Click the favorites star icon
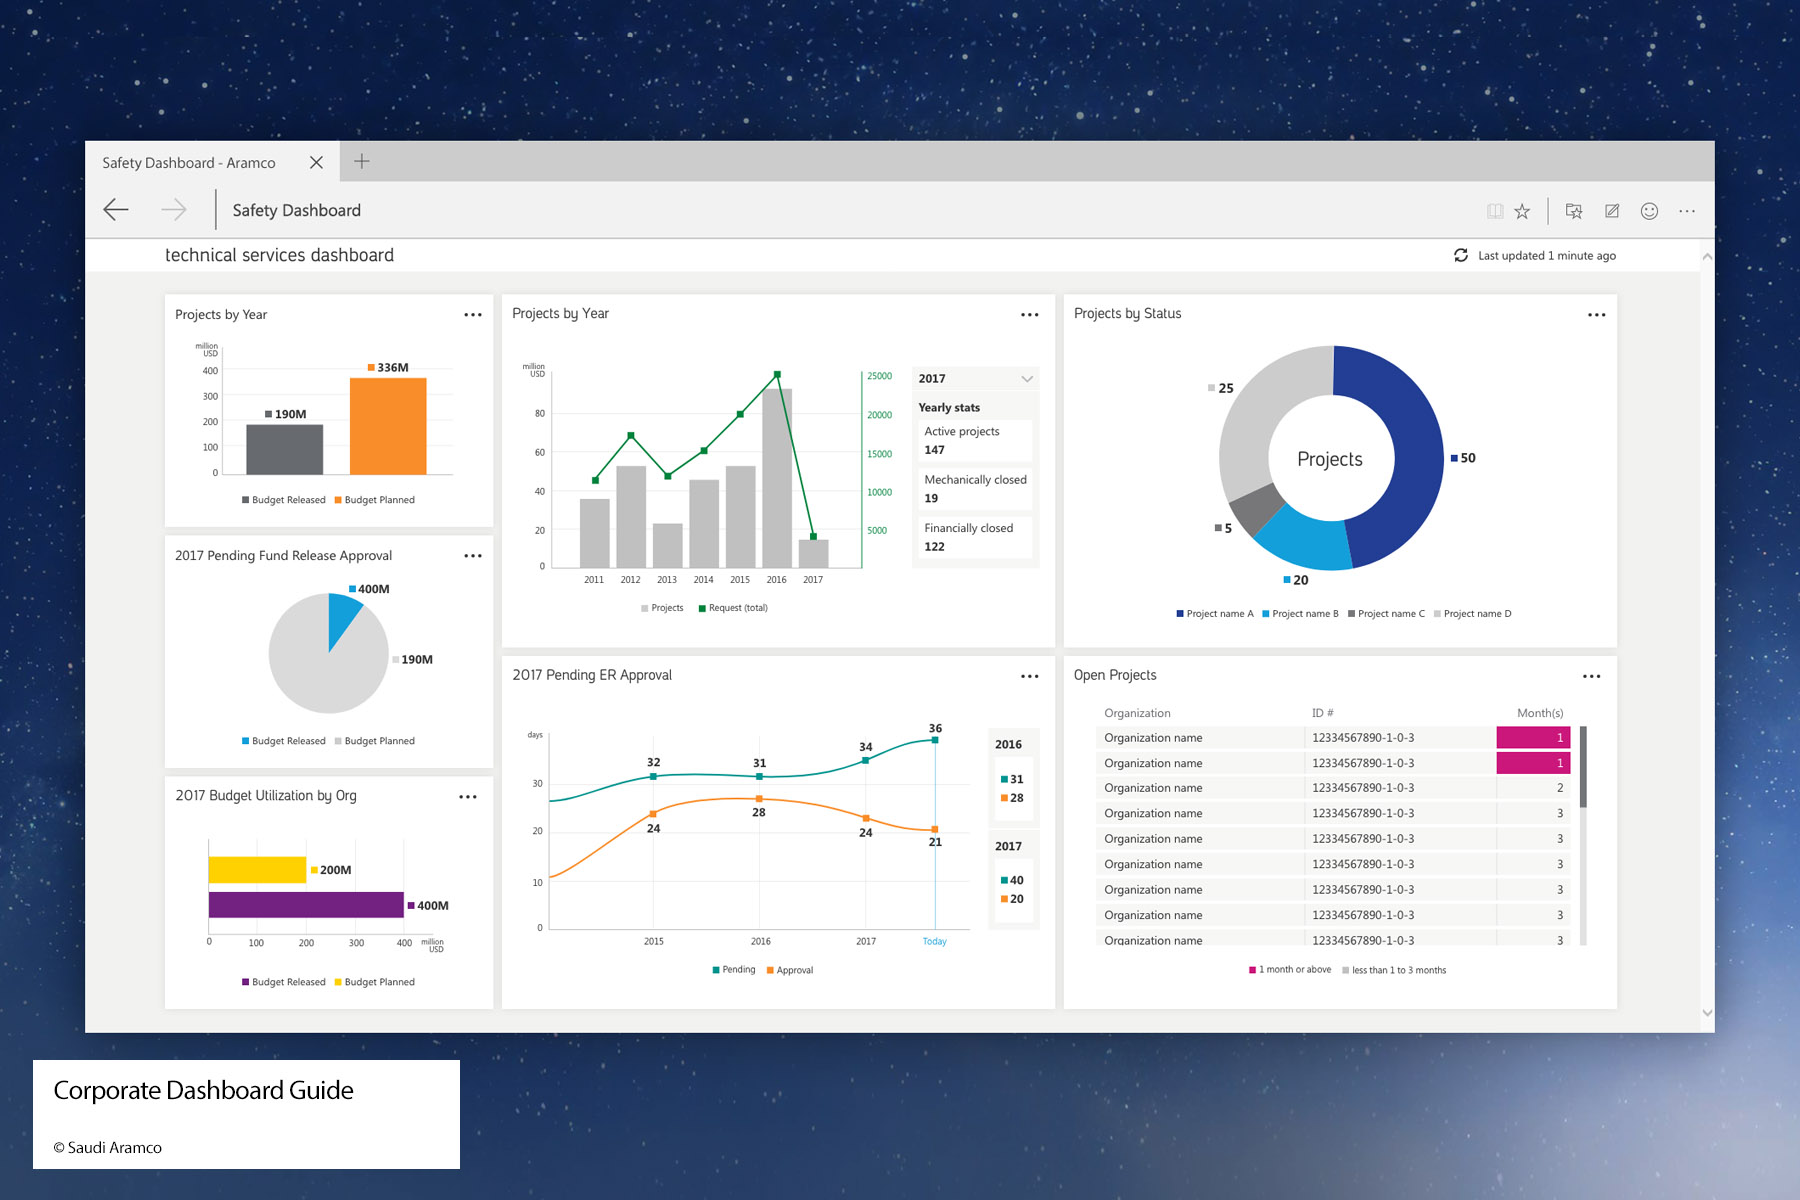Image resolution: width=1800 pixels, height=1200 pixels. [1522, 211]
